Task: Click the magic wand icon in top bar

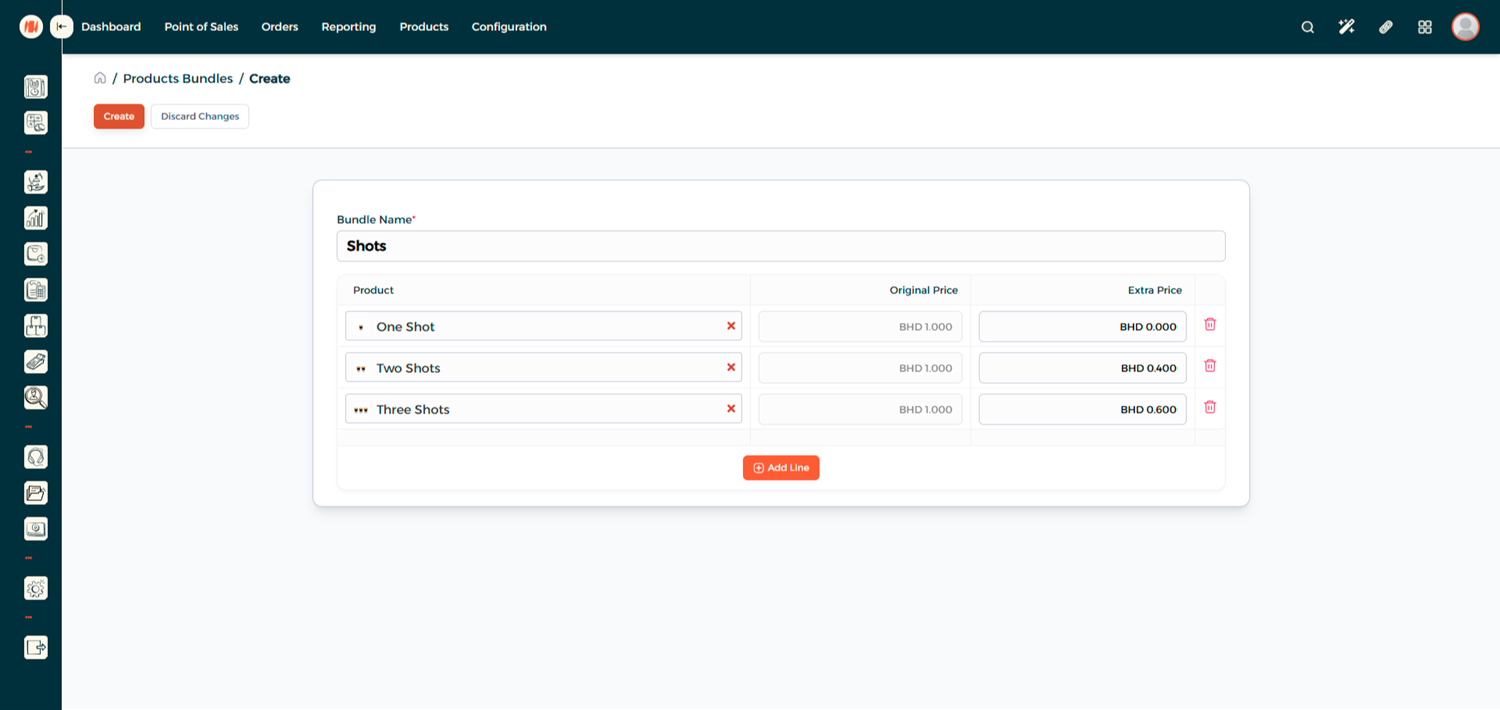Action: (1346, 27)
